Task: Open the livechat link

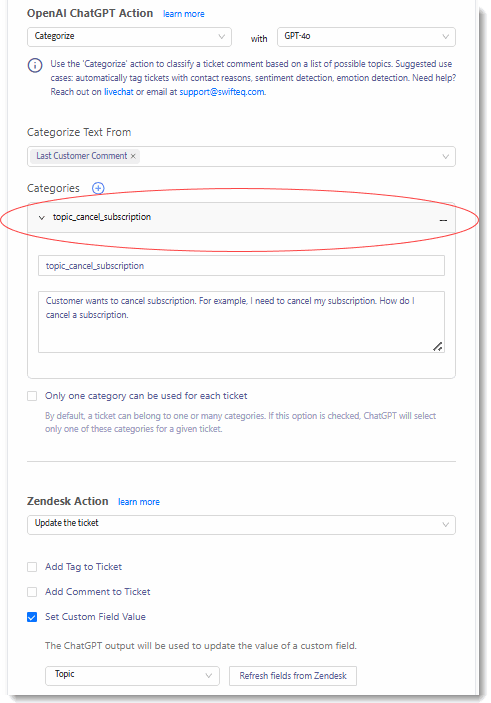Action: coord(119,92)
